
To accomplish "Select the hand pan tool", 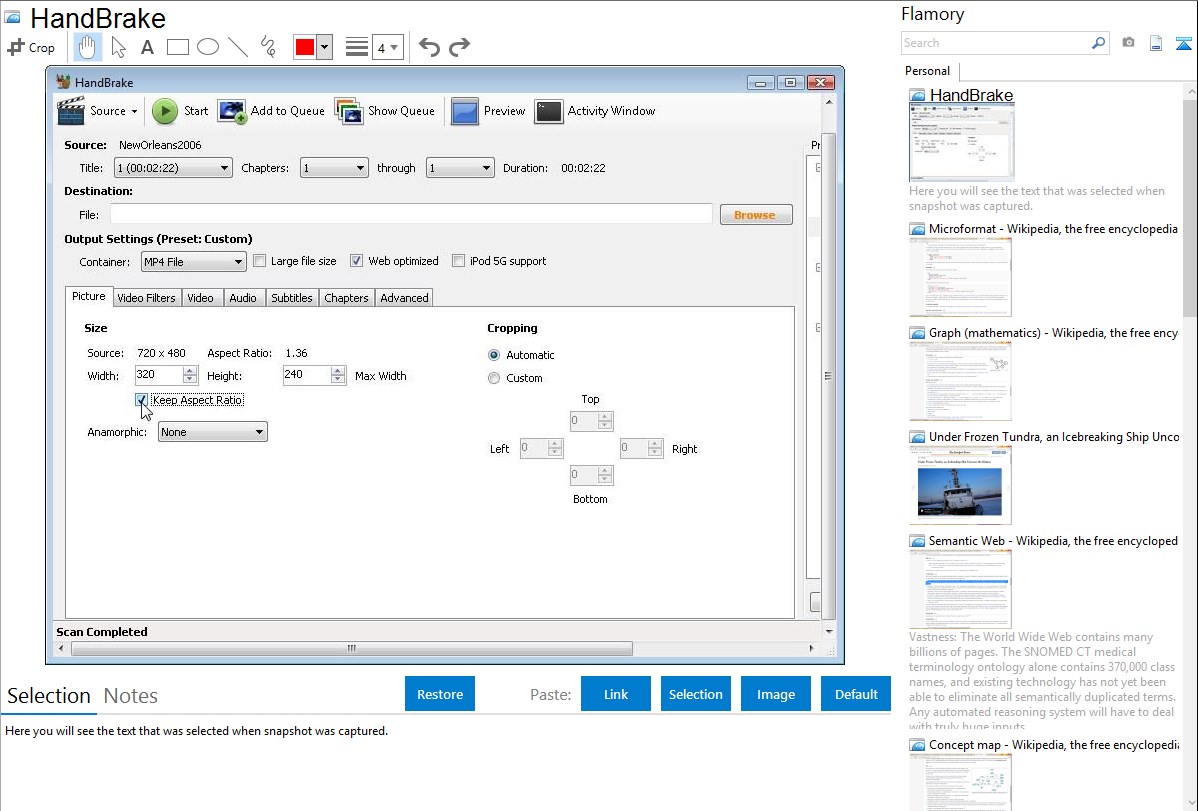I will [x=87, y=47].
